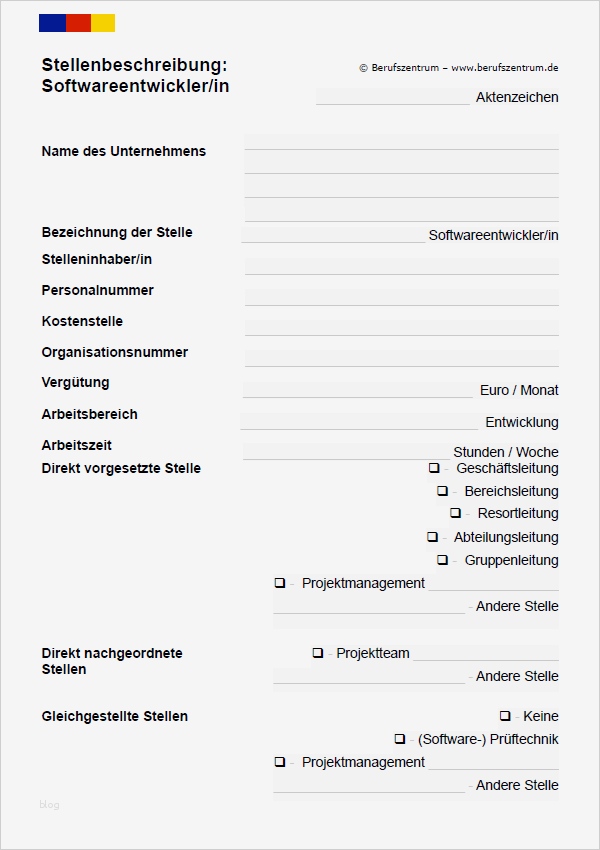The width and height of the screenshot is (600, 850).
Task: Open the www.berufszentrum.de link
Action: 504,68
